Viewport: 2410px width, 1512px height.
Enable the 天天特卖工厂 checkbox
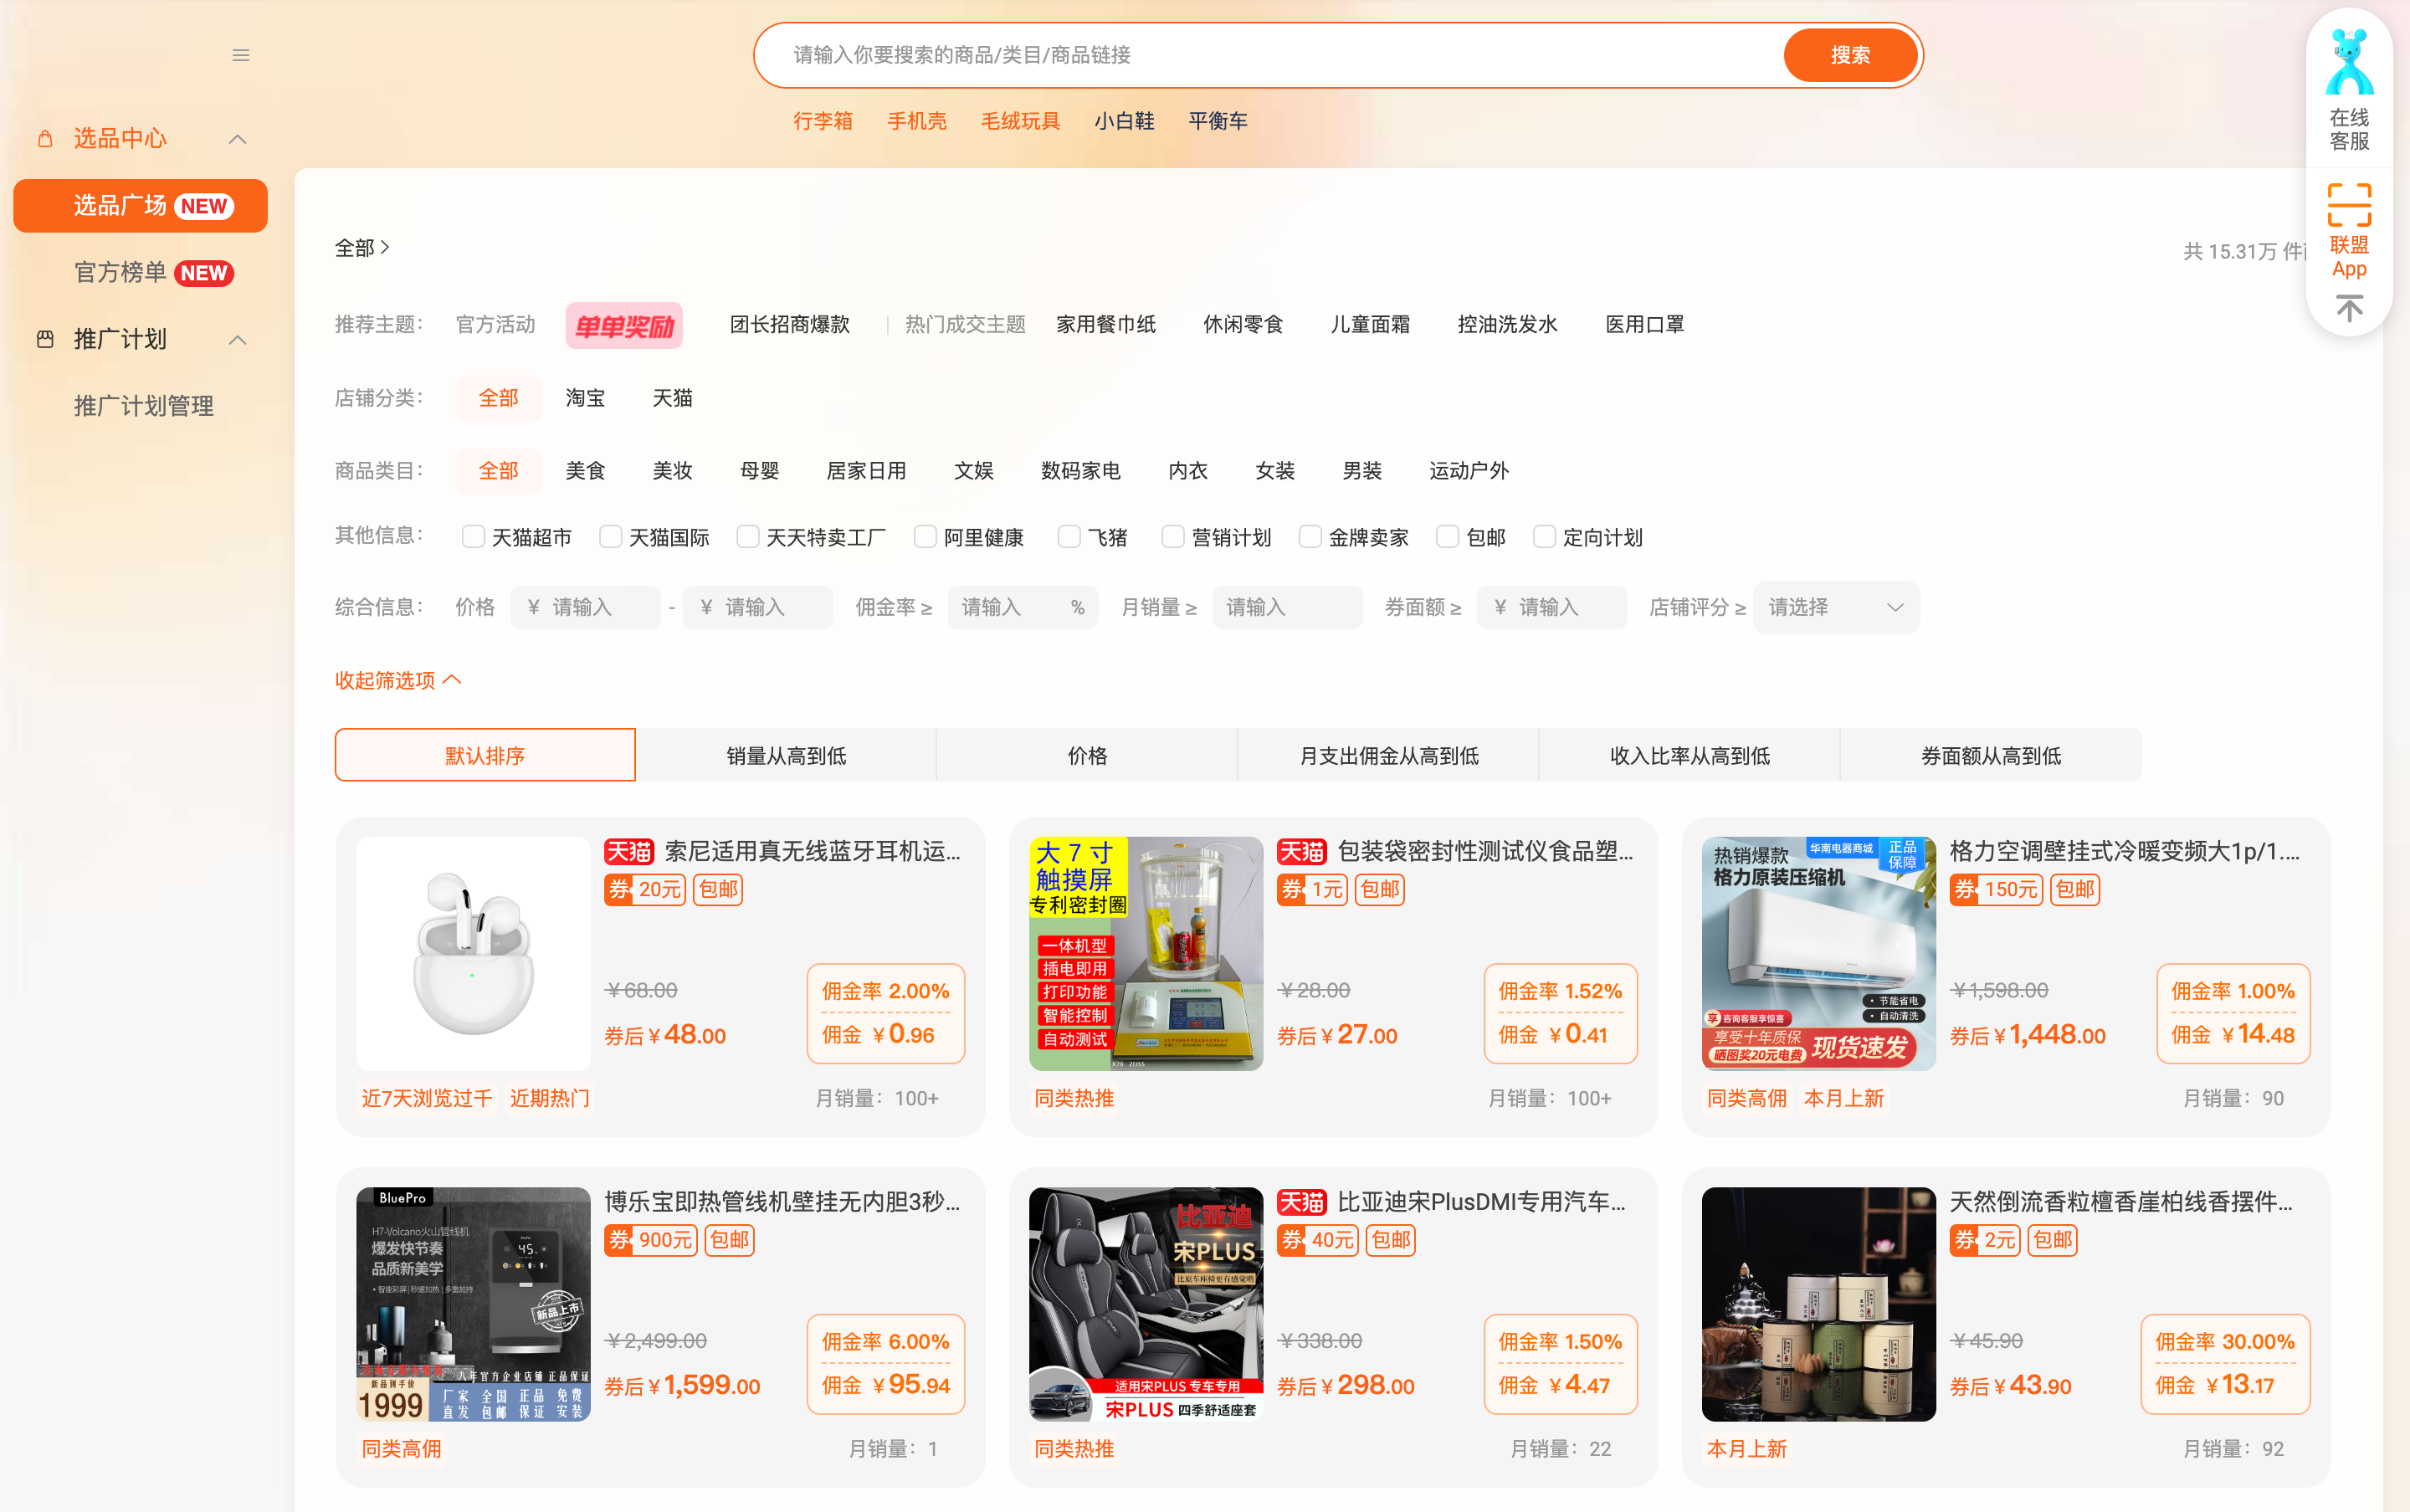pos(747,537)
